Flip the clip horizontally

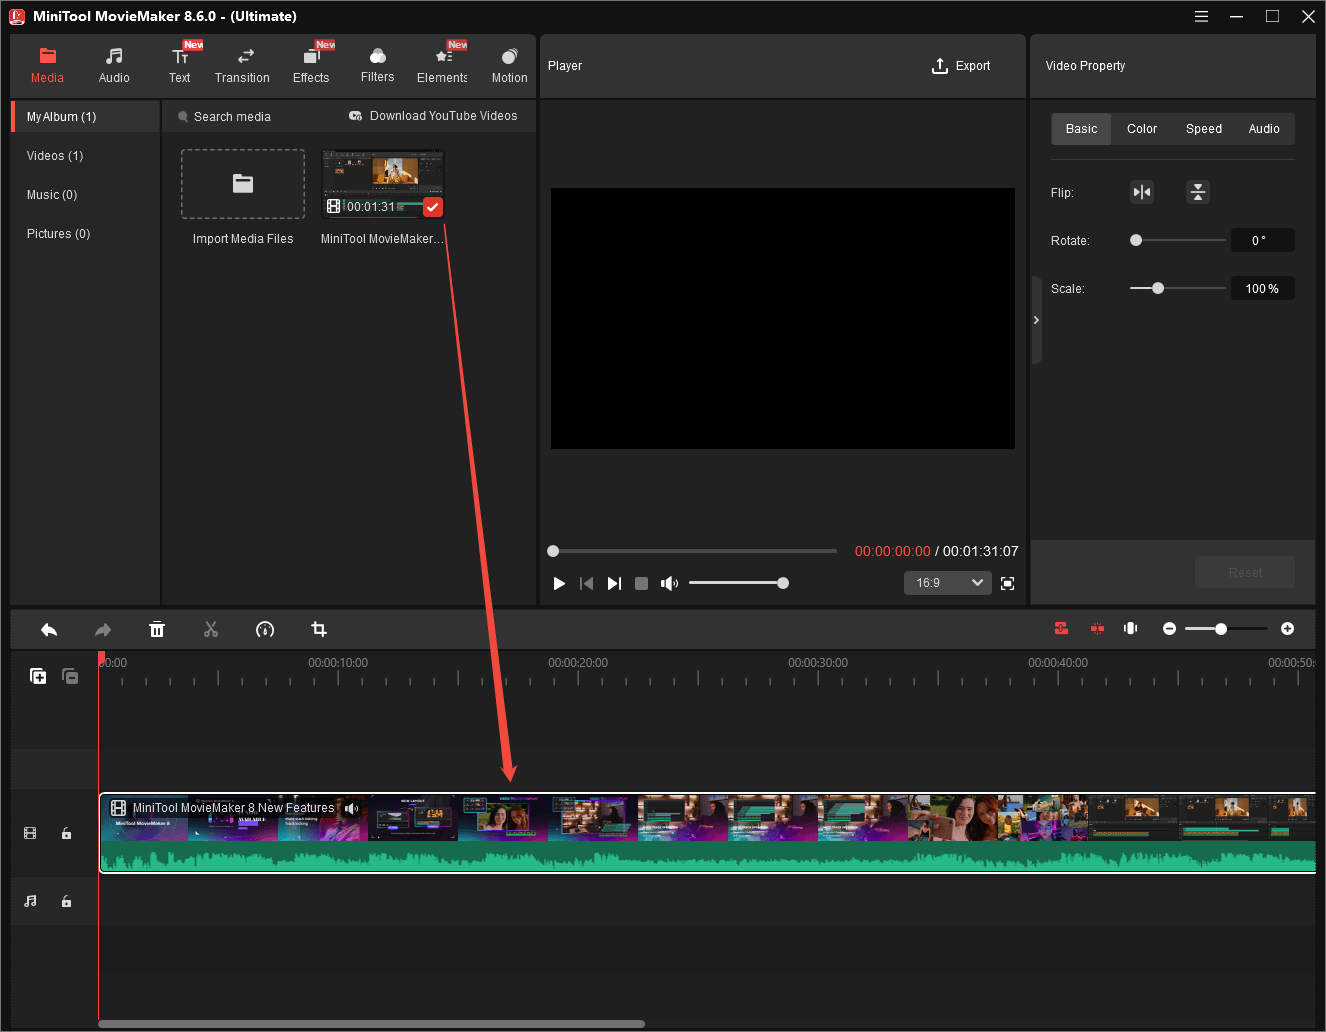pyautogui.click(x=1142, y=192)
